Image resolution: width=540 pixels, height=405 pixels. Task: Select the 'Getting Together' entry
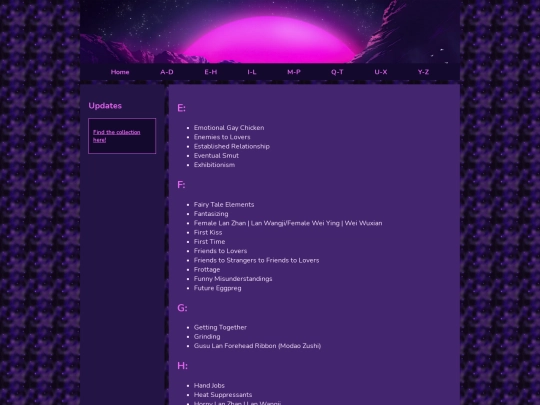(220, 328)
